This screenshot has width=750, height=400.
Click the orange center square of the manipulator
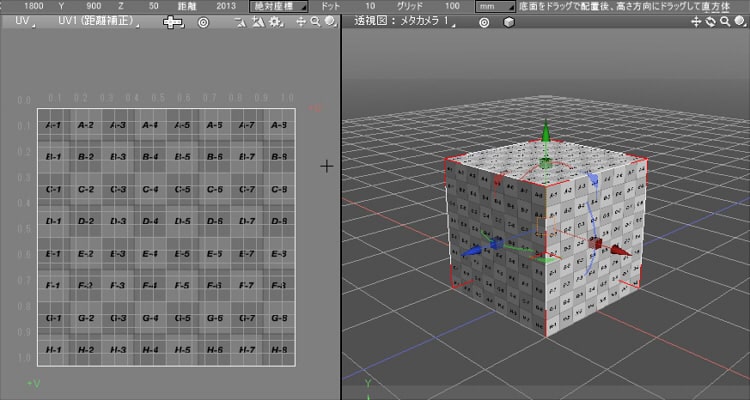tap(546, 226)
